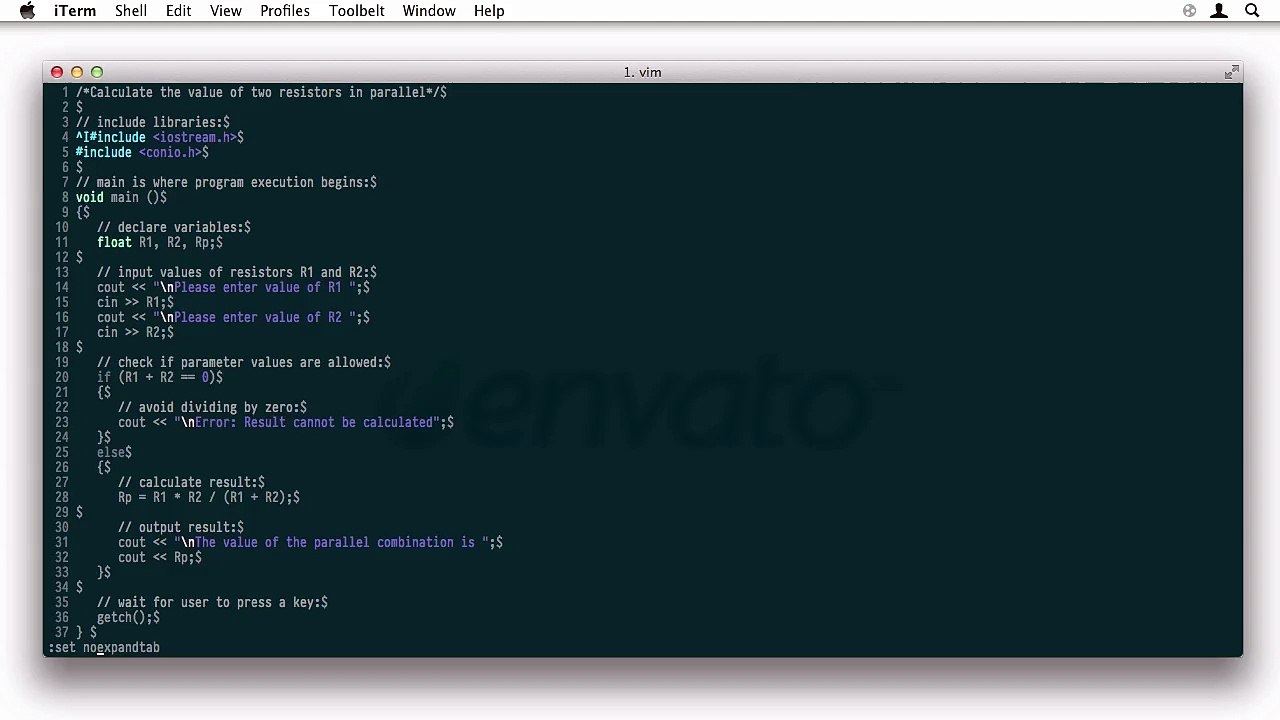Minimize iTerm window with yellow button
This screenshot has width=1280, height=720.
tap(77, 72)
